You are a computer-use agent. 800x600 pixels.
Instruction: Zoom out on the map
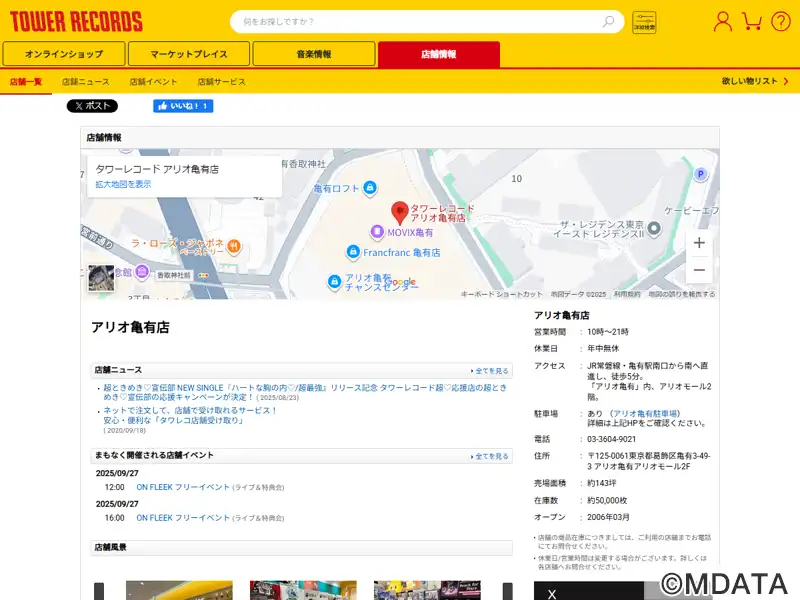[699, 270]
